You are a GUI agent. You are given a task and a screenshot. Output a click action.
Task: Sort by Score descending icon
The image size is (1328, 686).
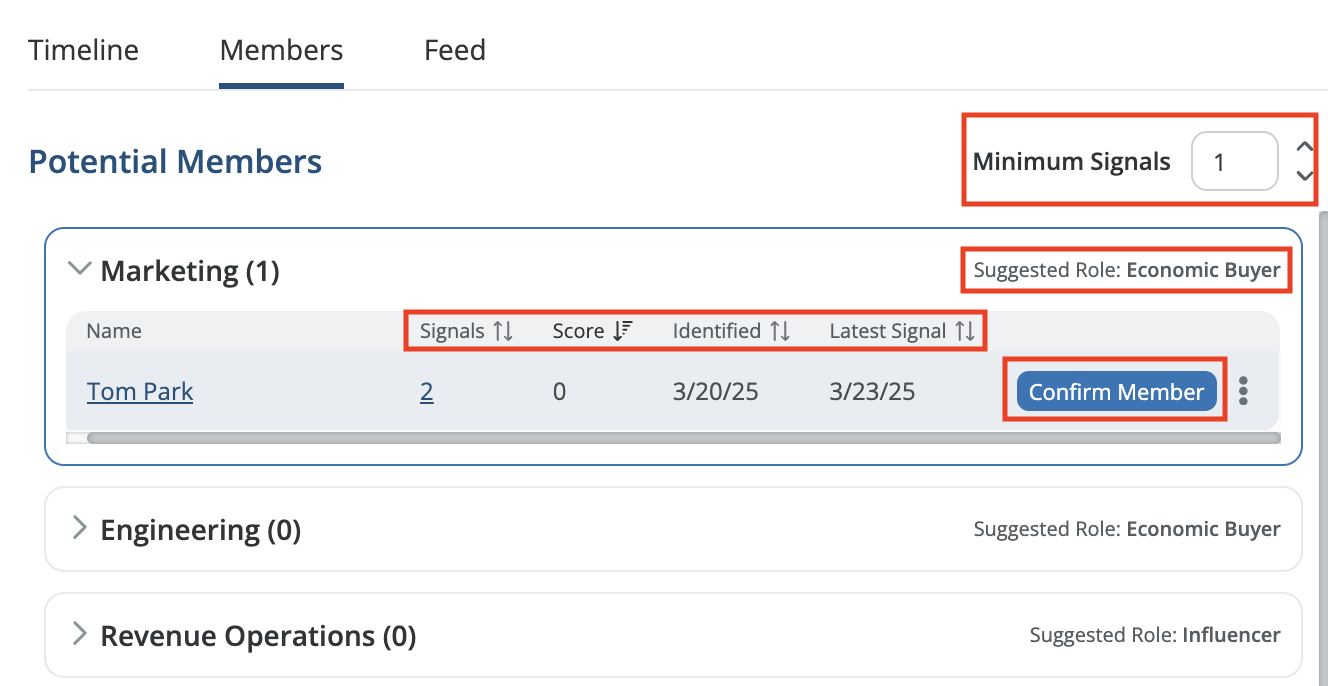[x=622, y=332]
